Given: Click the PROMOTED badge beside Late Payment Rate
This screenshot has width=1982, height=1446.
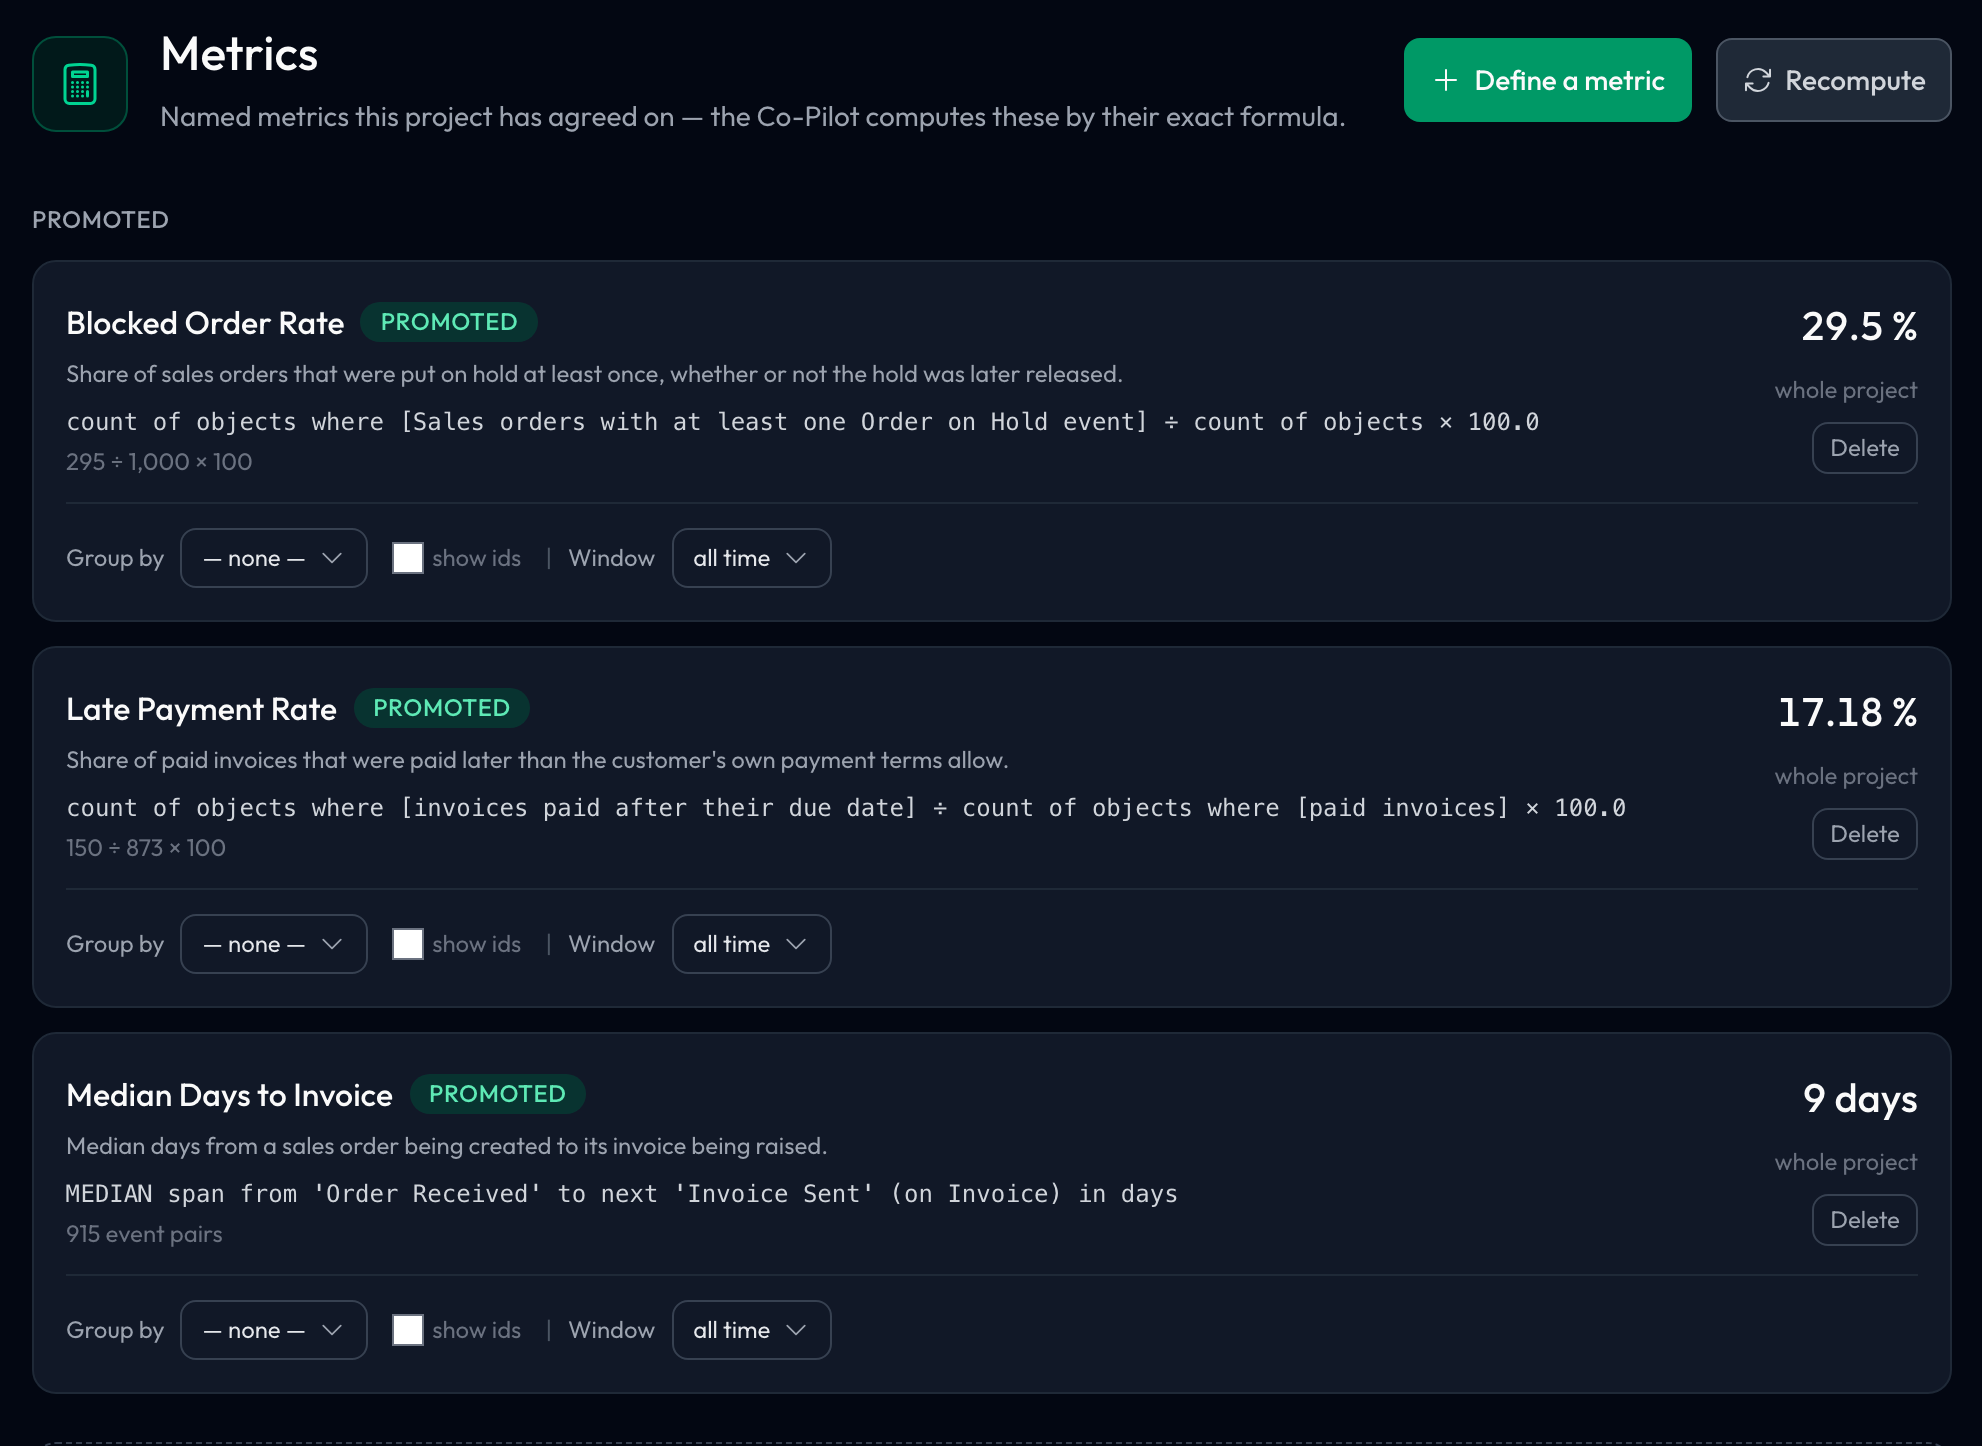Looking at the screenshot, I should 441,708.
